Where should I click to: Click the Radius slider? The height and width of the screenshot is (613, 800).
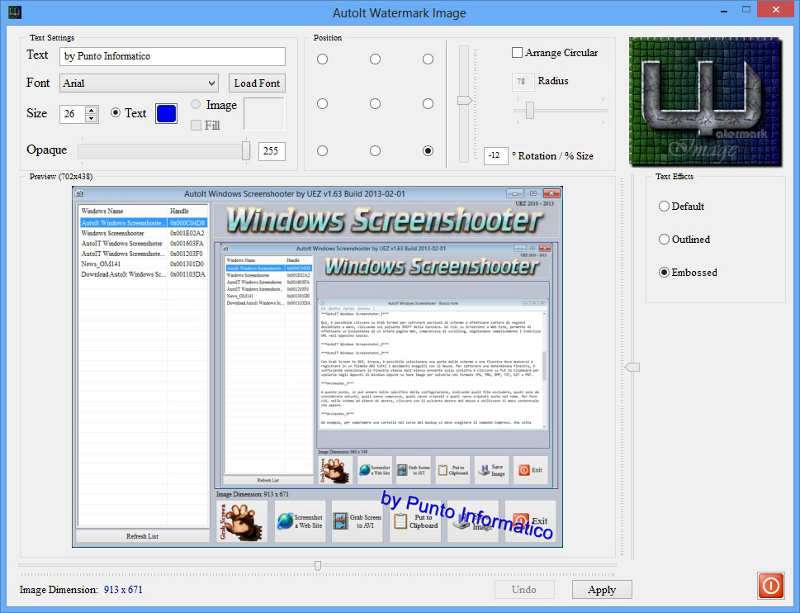pos(560,110)
